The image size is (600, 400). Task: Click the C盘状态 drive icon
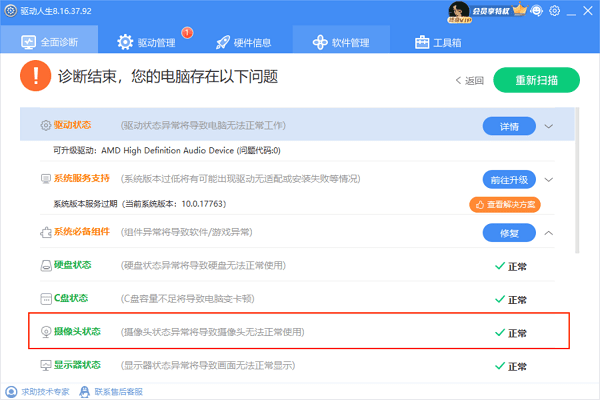click(46, 299)
